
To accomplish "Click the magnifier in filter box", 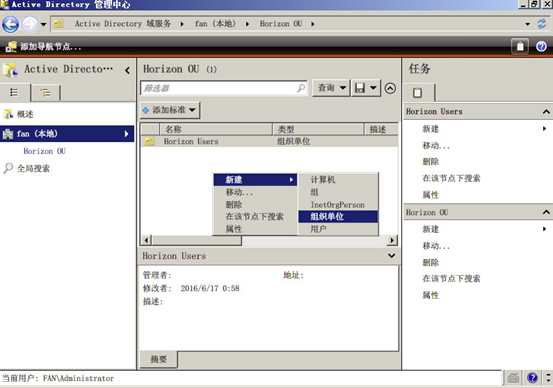I will tap(301, 88).
